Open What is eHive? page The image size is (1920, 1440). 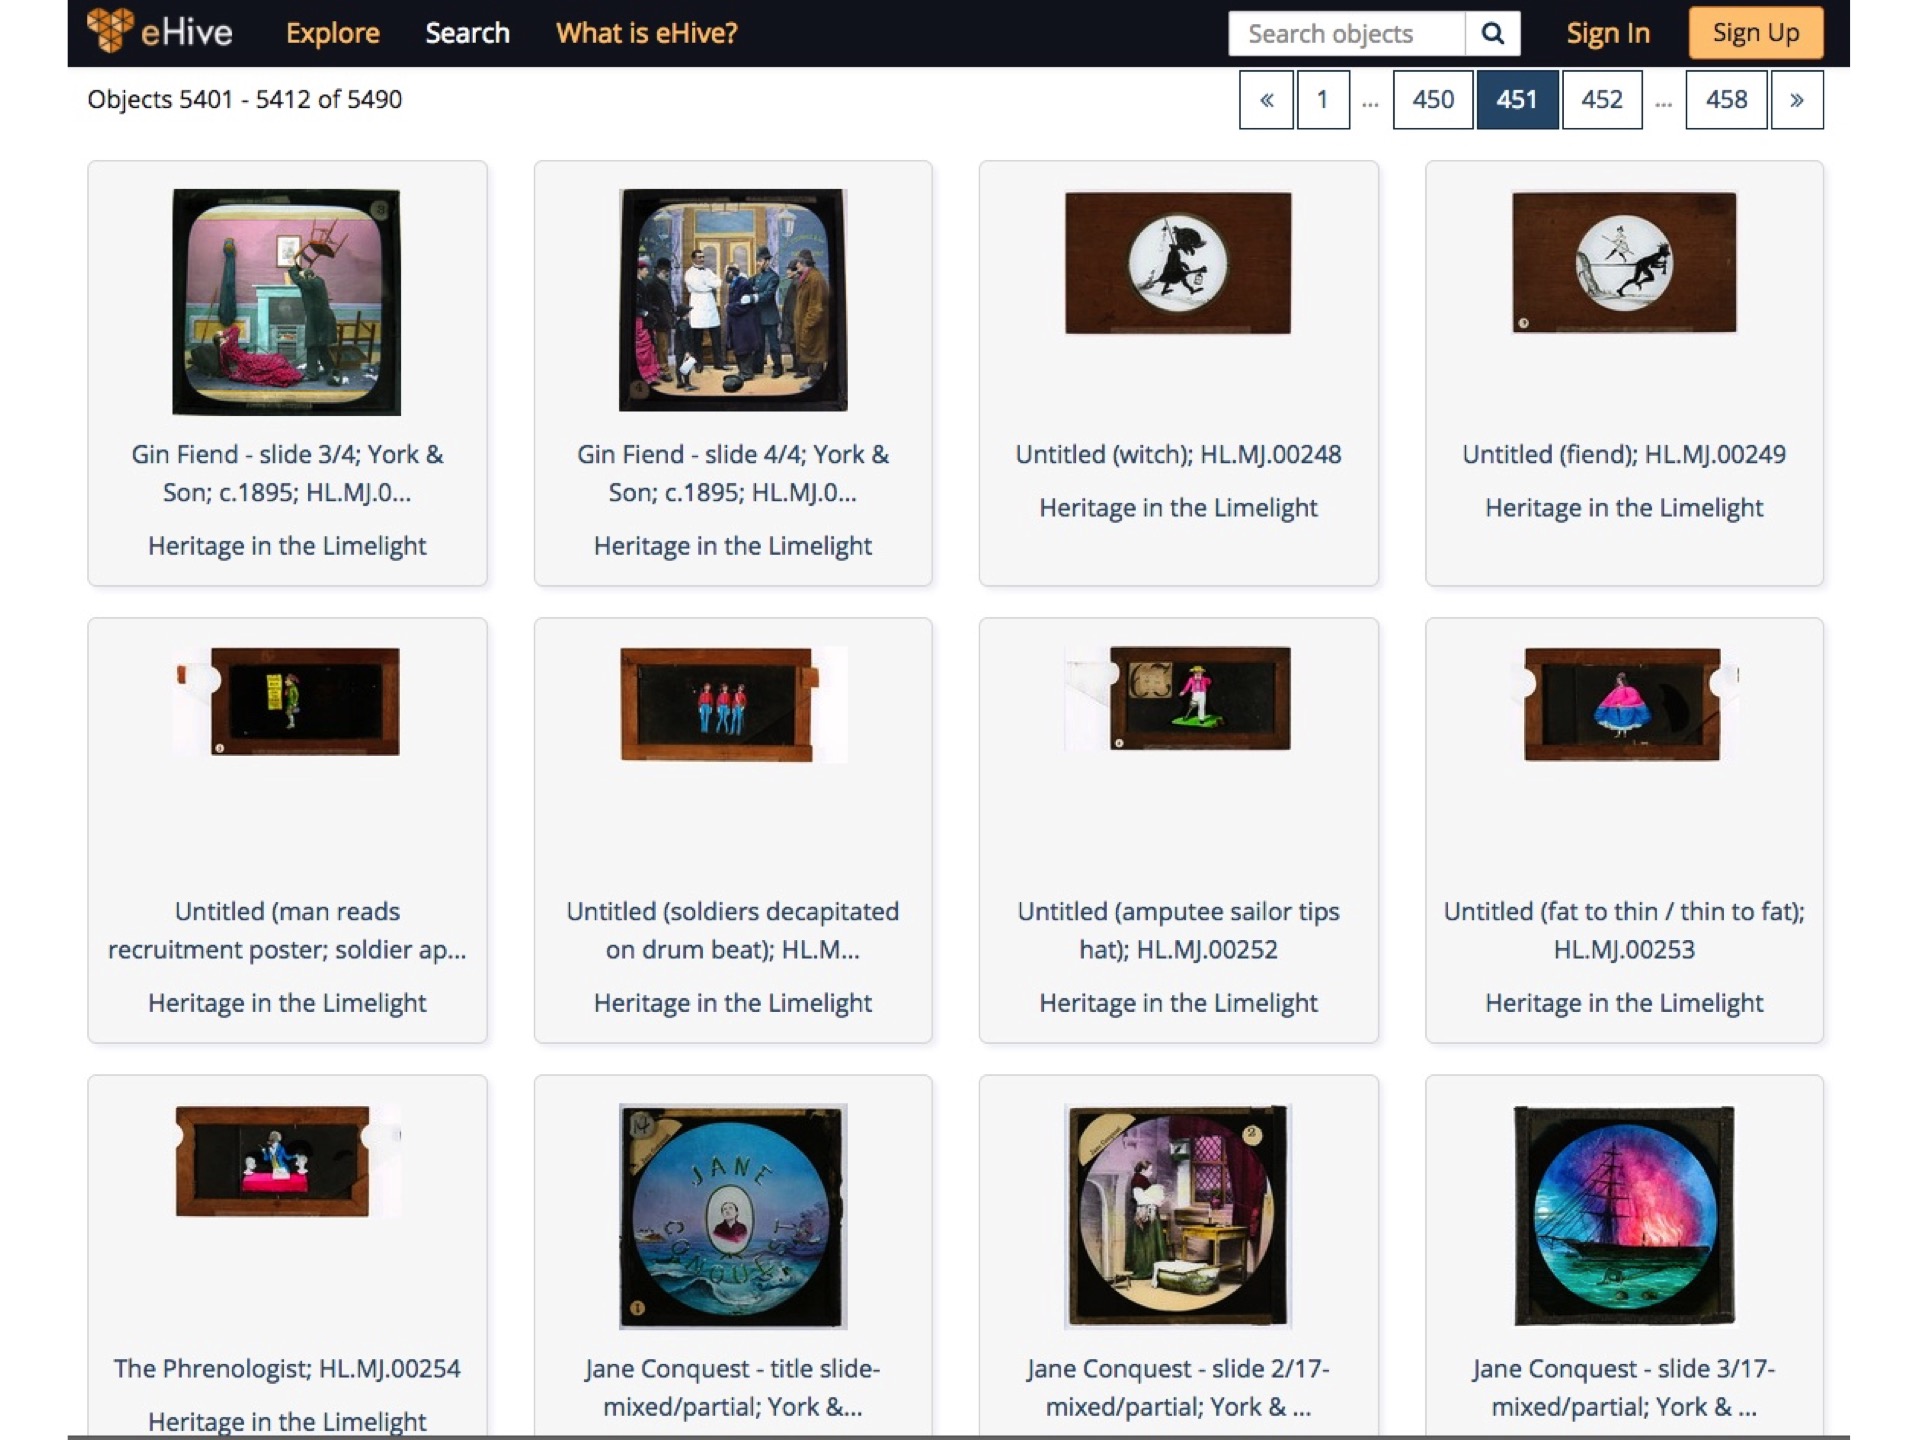tap(646, 33)
